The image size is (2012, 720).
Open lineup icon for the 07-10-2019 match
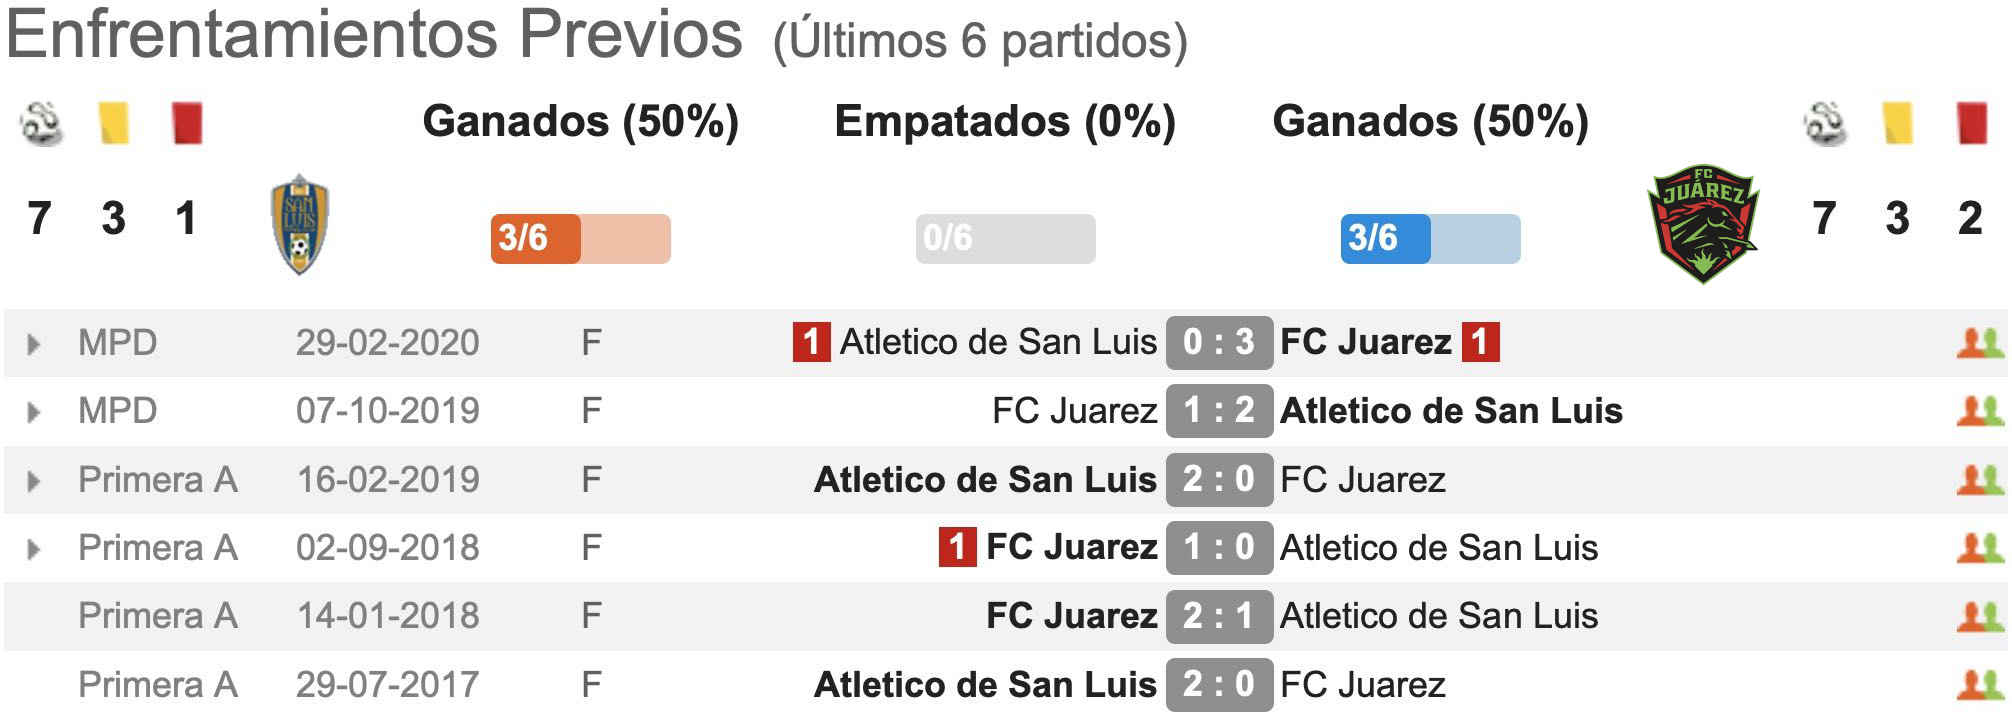1979,411
